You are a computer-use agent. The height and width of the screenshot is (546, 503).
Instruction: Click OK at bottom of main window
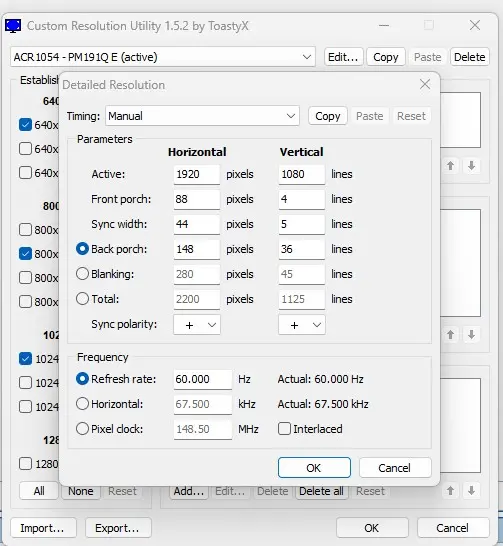(x=372, y=528)
